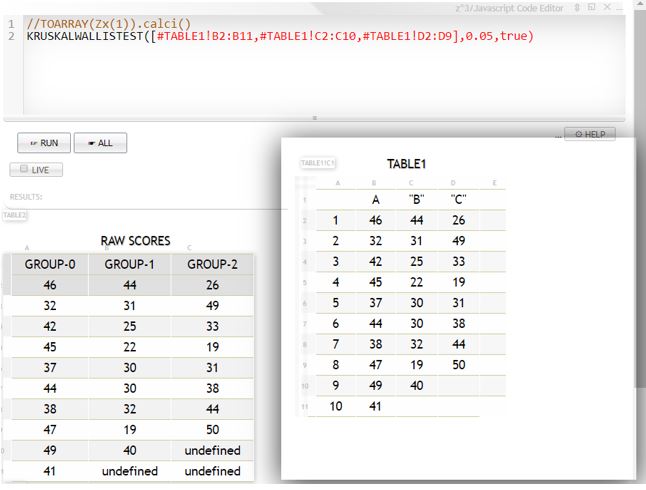The height and width of the screenshot is (490, 646).
Task: Close the Javascript Code Editor panel
Action: click(x=607, y=7)
